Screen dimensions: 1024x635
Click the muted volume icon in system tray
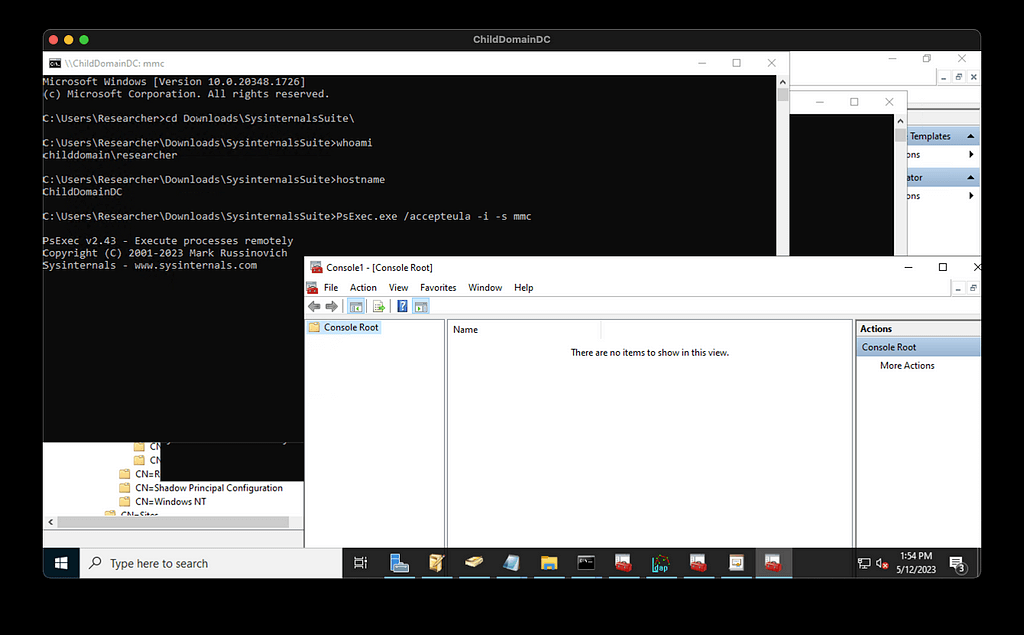tap(882, 563)
